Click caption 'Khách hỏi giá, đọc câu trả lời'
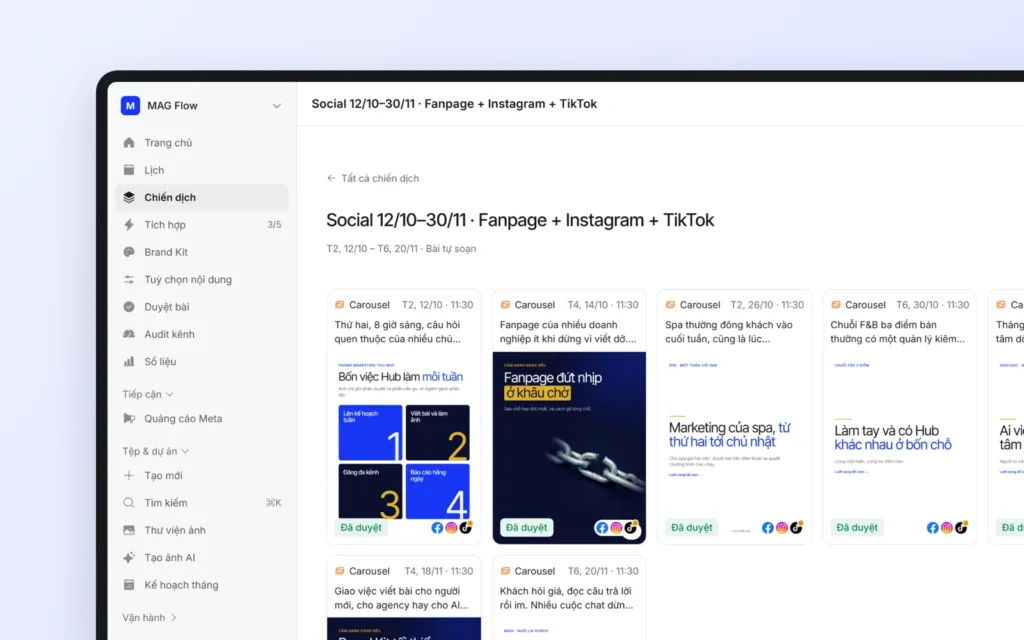This screenshot has height=640, width=1024. pos(566,591)
